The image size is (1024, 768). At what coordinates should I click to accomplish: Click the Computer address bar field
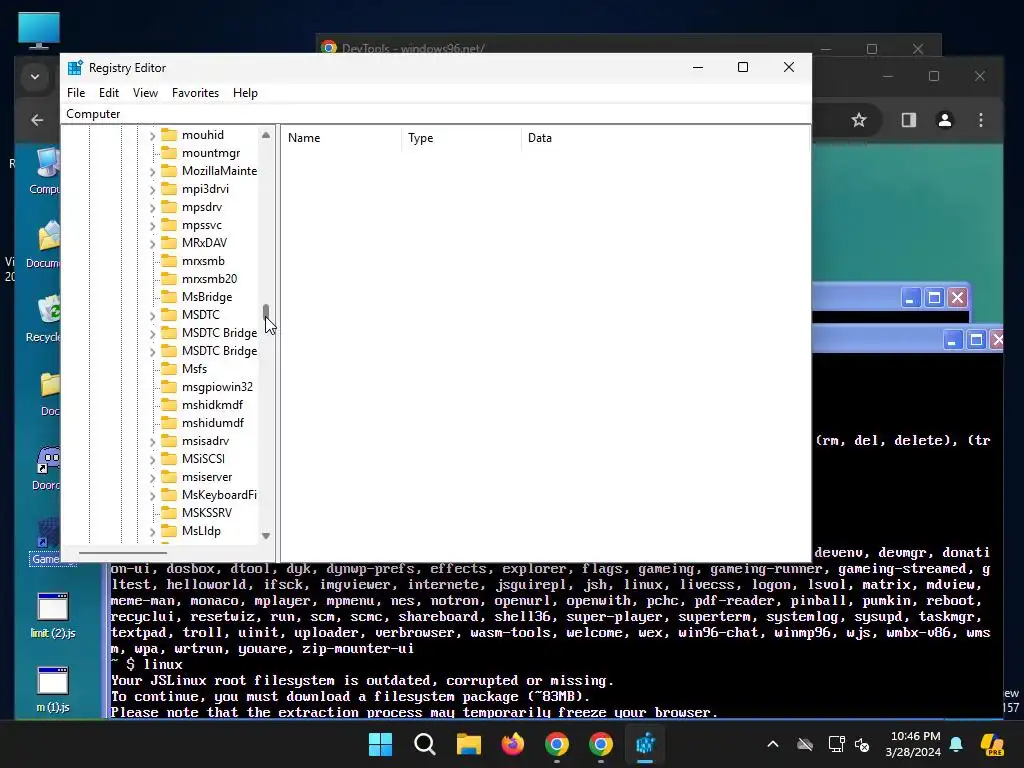[436, 114]
